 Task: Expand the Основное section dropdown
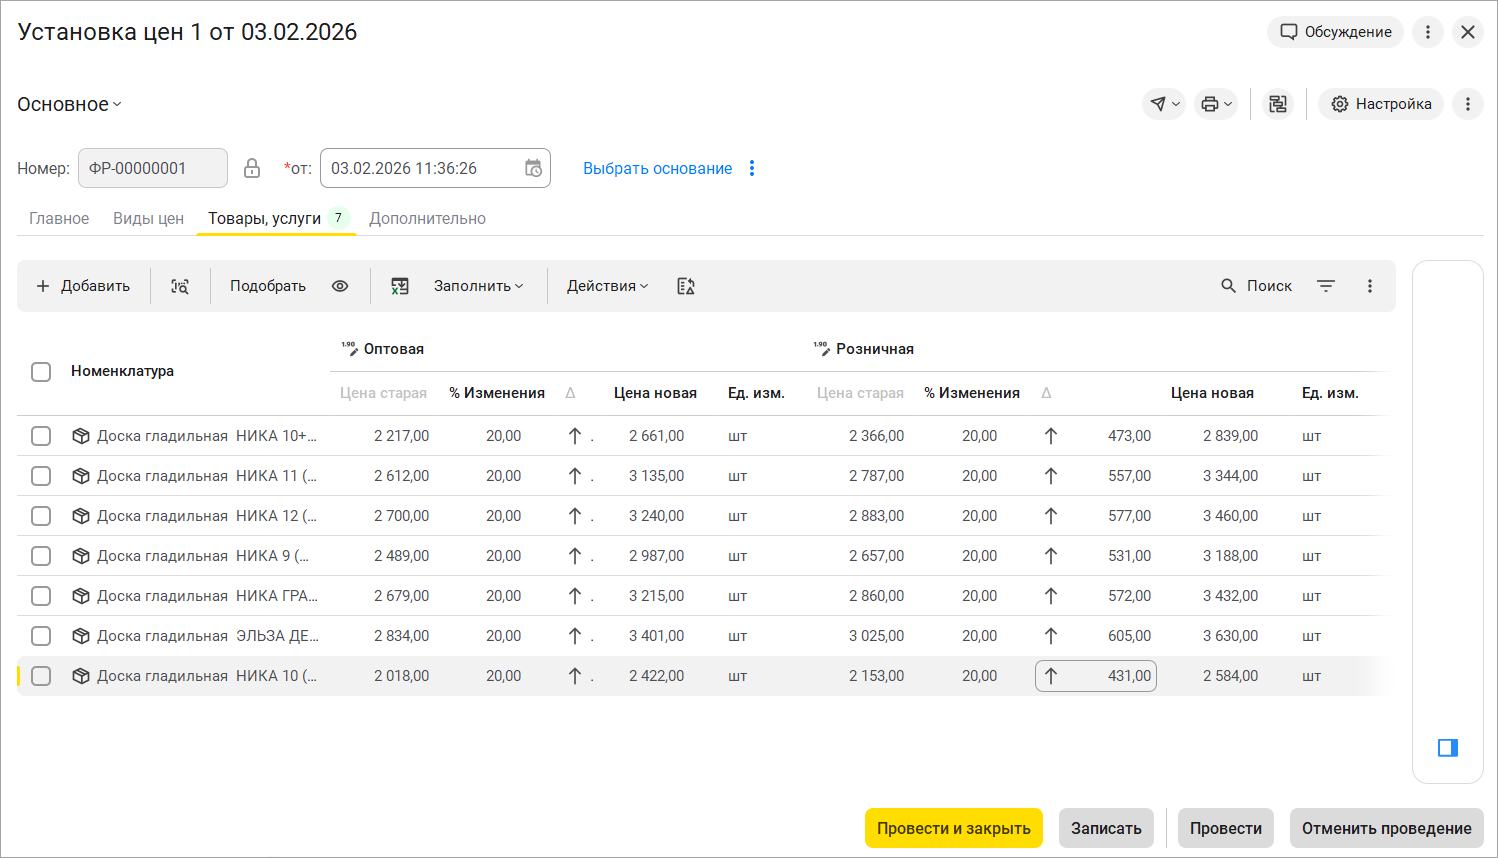point(69,105)
